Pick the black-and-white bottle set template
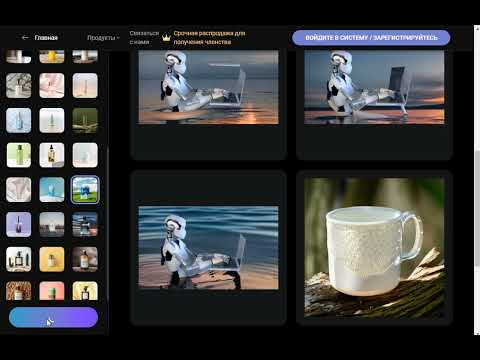 [x=19, y=259]
